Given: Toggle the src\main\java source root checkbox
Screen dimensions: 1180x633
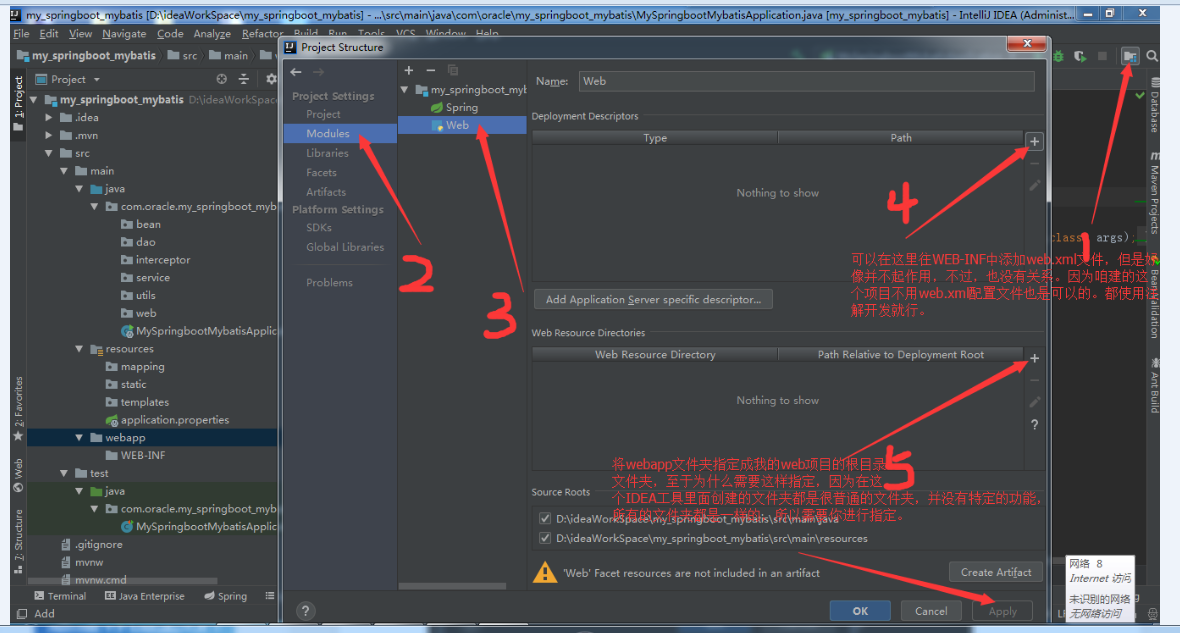Looking at the screenshot, I should pyautogui.click(x=545, y=519).
